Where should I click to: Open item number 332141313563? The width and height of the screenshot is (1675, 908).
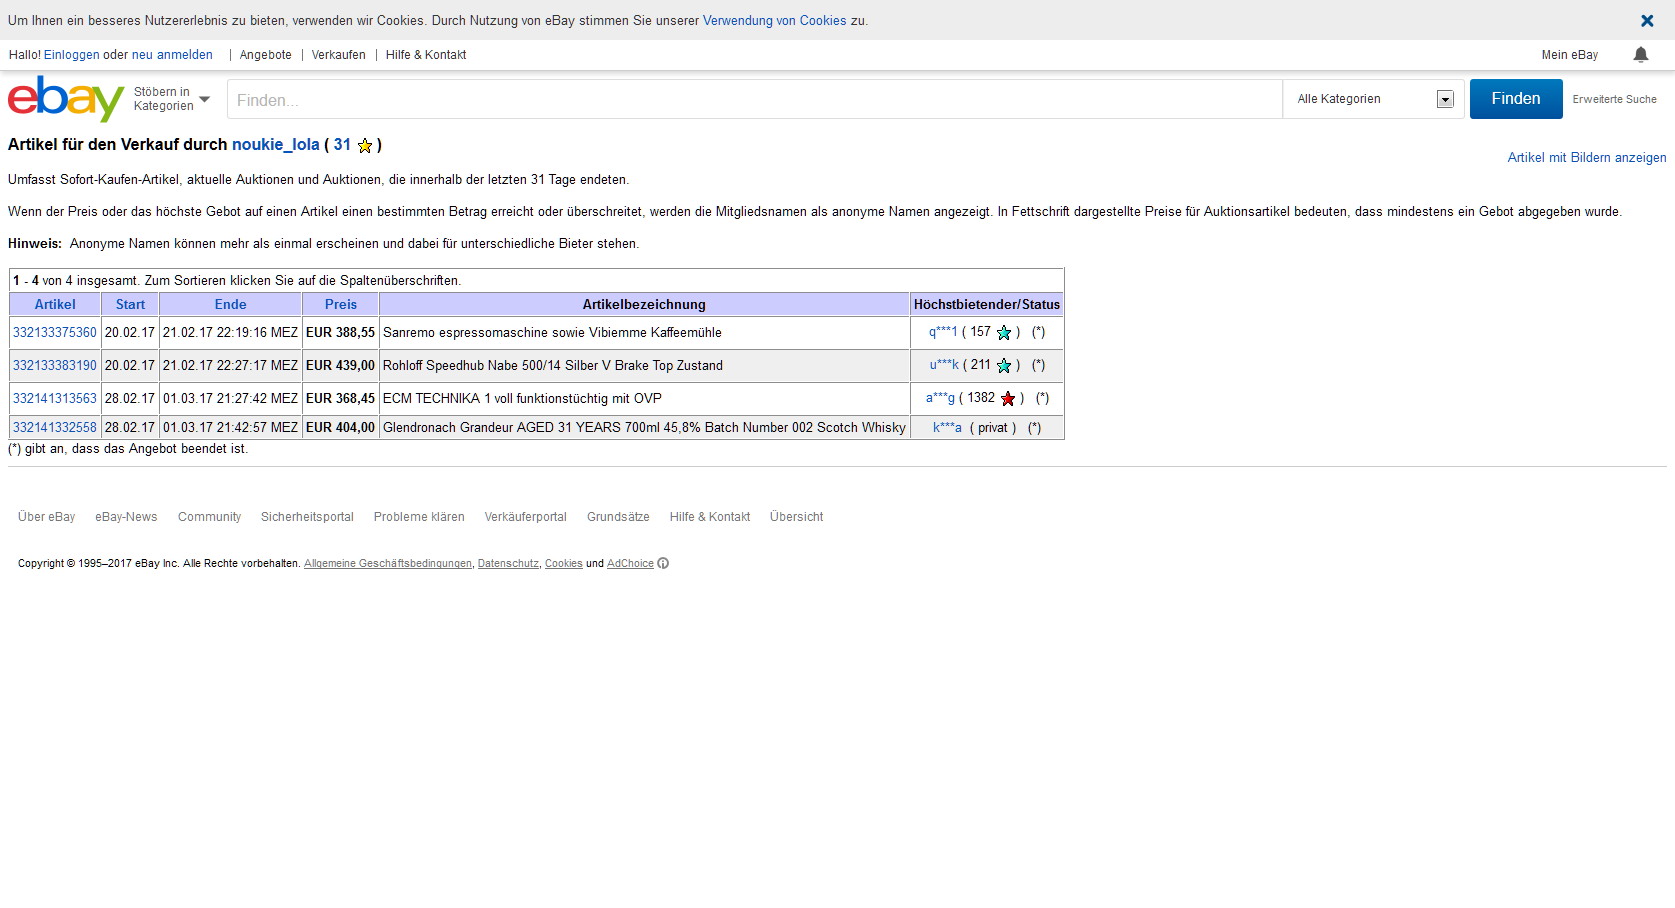coord(55,399)
